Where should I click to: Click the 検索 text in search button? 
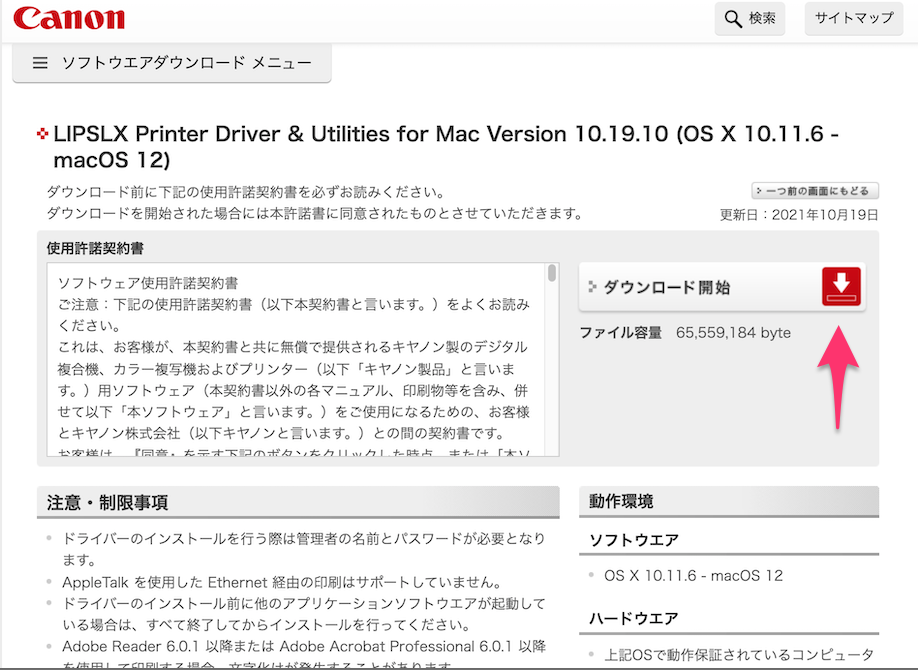(x=762, y=18)
